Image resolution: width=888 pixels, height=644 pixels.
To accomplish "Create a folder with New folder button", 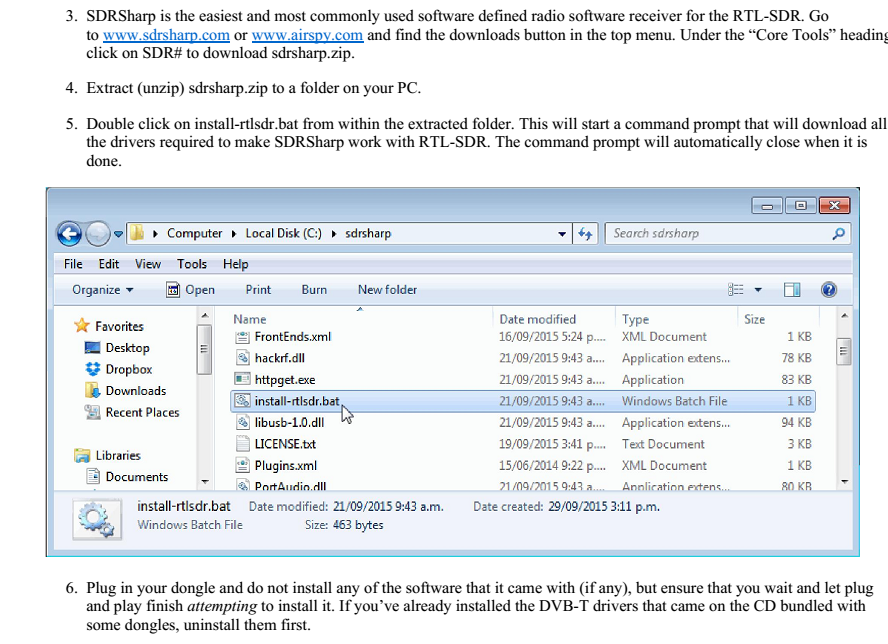I will [x=387, y=289].
